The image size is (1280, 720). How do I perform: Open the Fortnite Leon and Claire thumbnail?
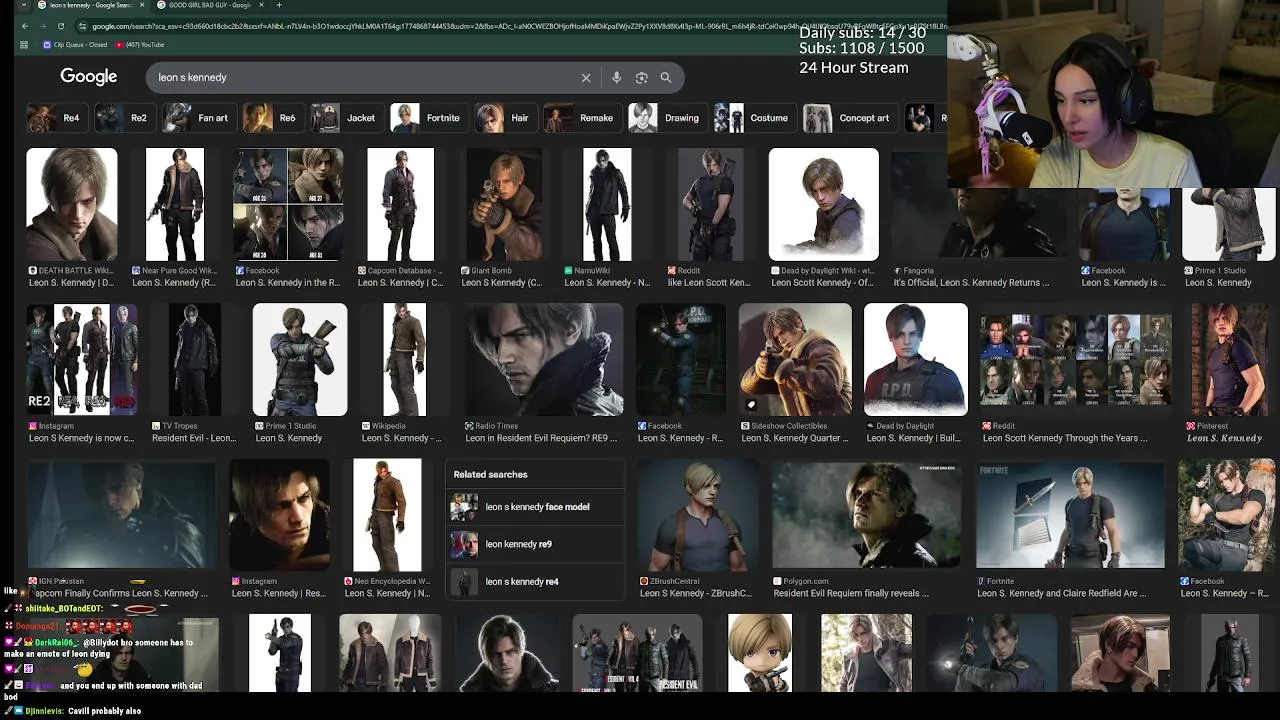pyautogui.click(x=1071, y=515)
